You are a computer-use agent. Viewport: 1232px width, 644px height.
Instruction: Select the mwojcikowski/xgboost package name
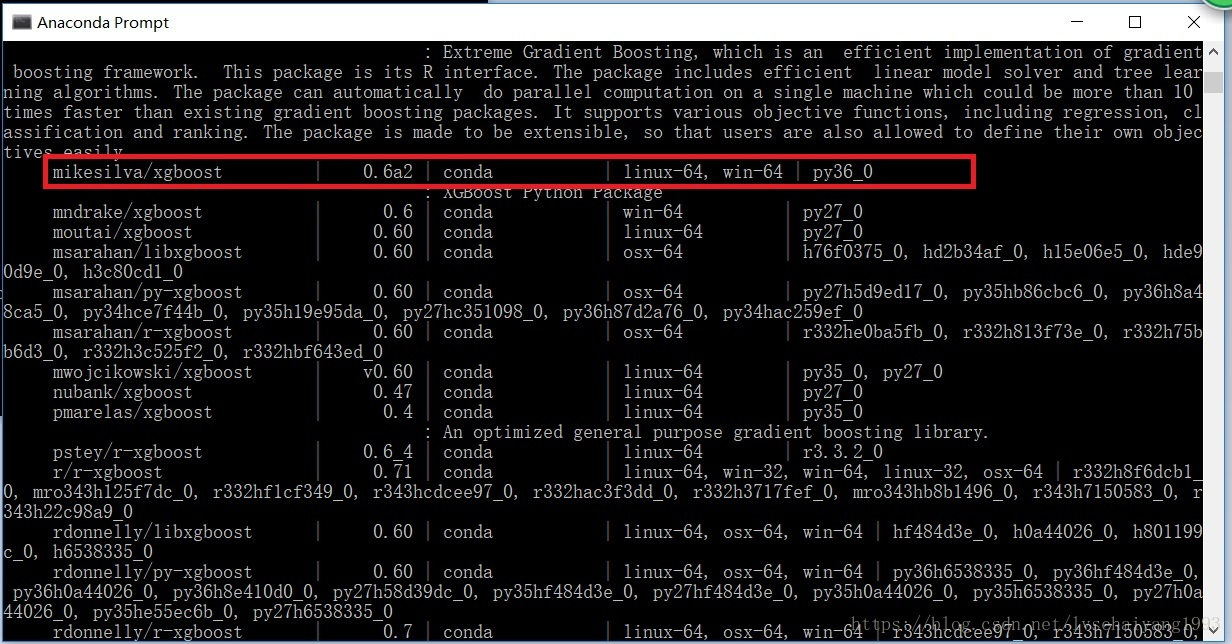153,372
